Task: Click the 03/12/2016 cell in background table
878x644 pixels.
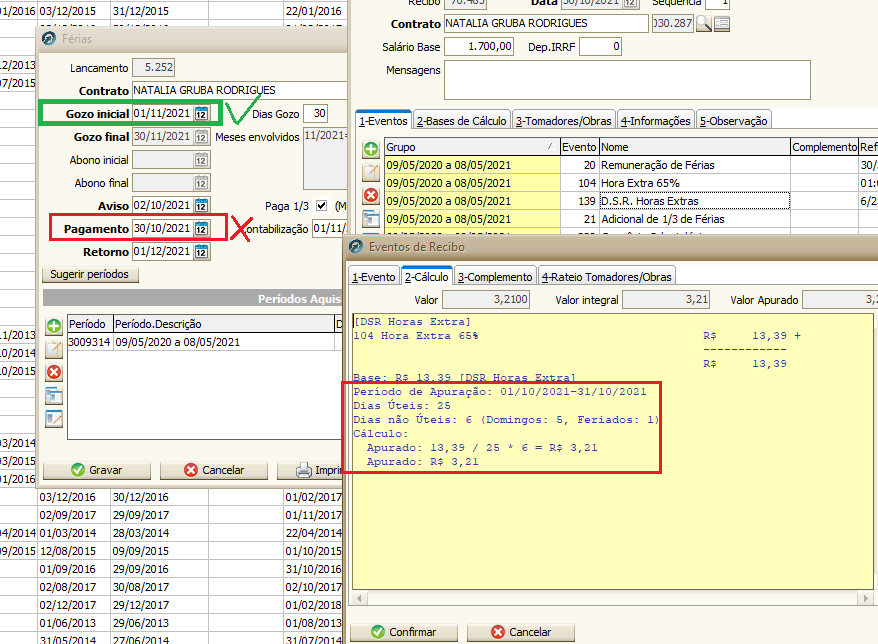Action: 74,497
